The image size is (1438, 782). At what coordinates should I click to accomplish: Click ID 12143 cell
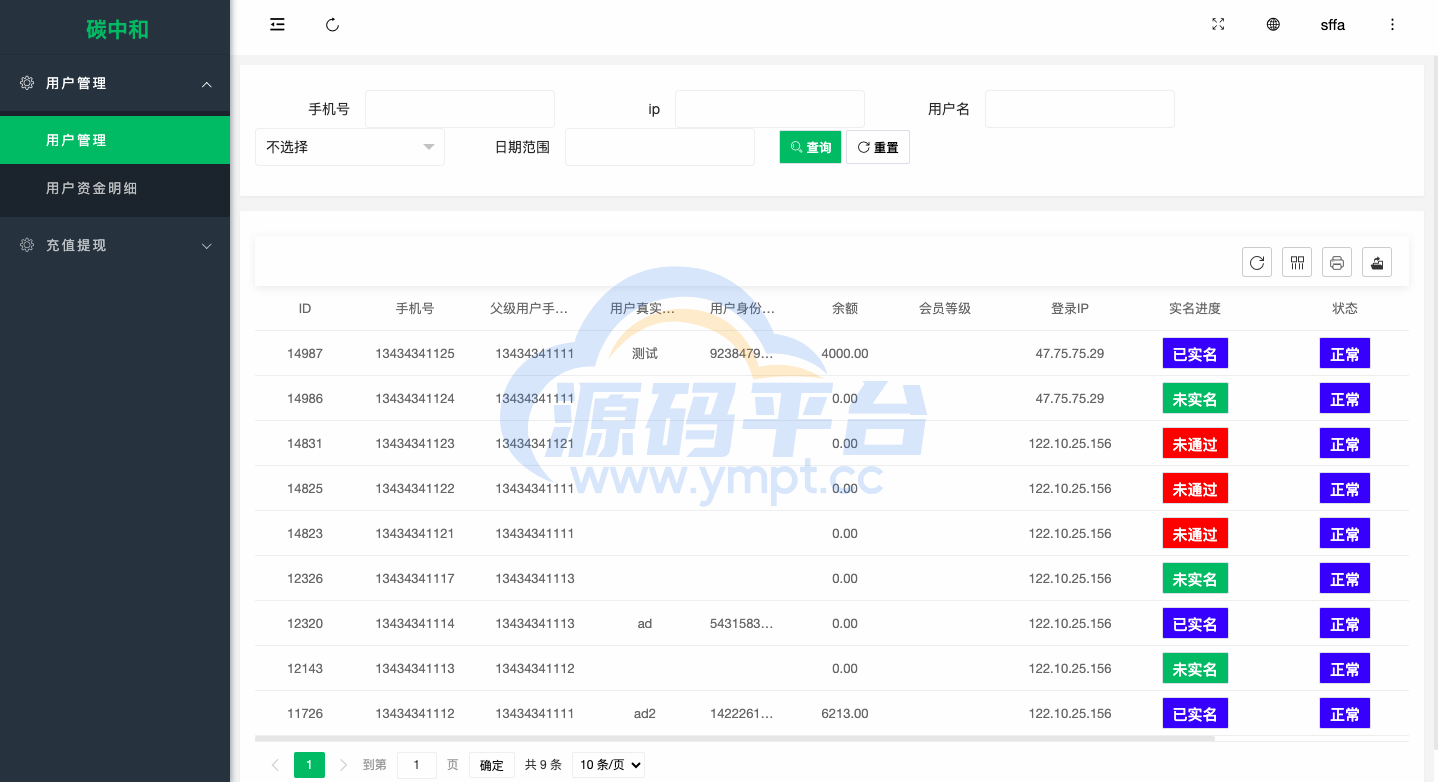305,668
